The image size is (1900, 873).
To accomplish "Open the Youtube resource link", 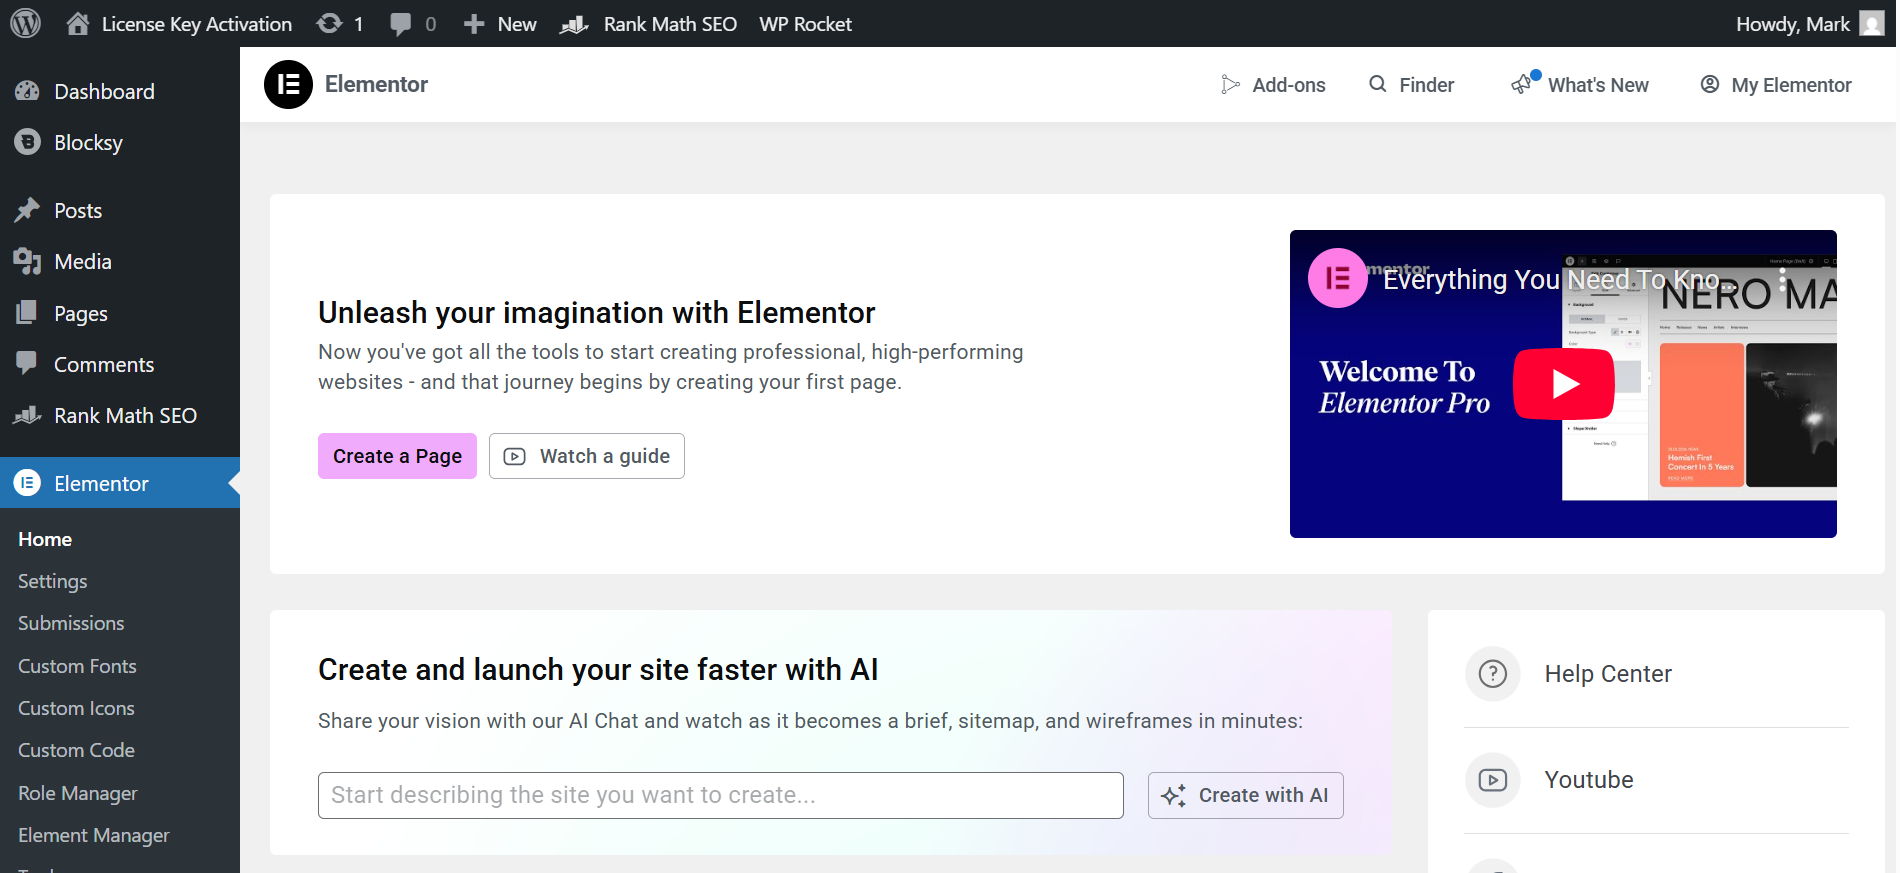I will click(x=1589, y=780).
